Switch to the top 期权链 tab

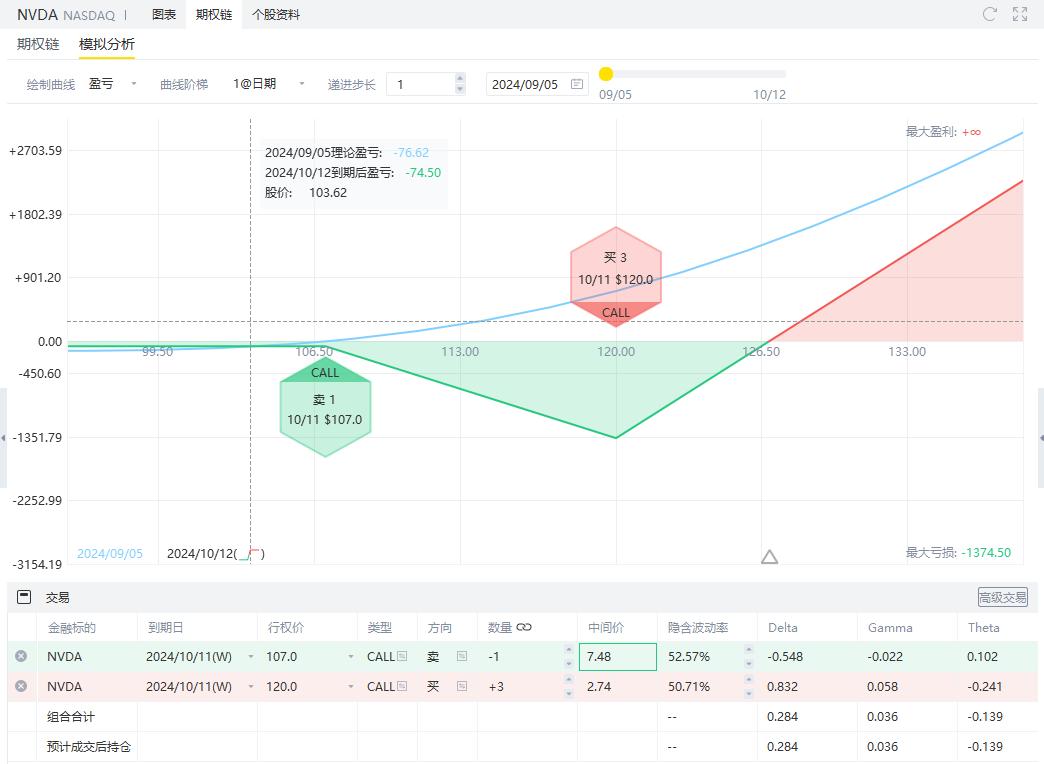[214, 15]
